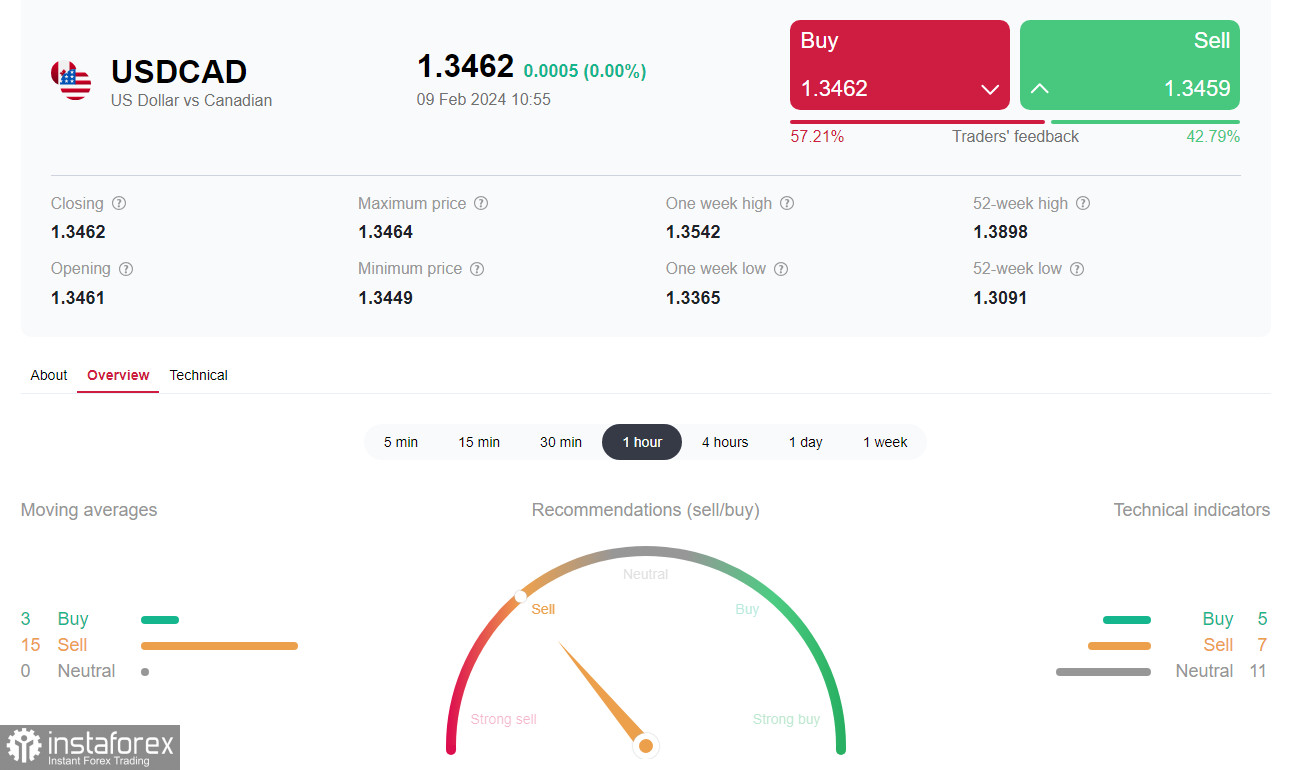Click the "Neutral" label on the gauge

point(645,575)
